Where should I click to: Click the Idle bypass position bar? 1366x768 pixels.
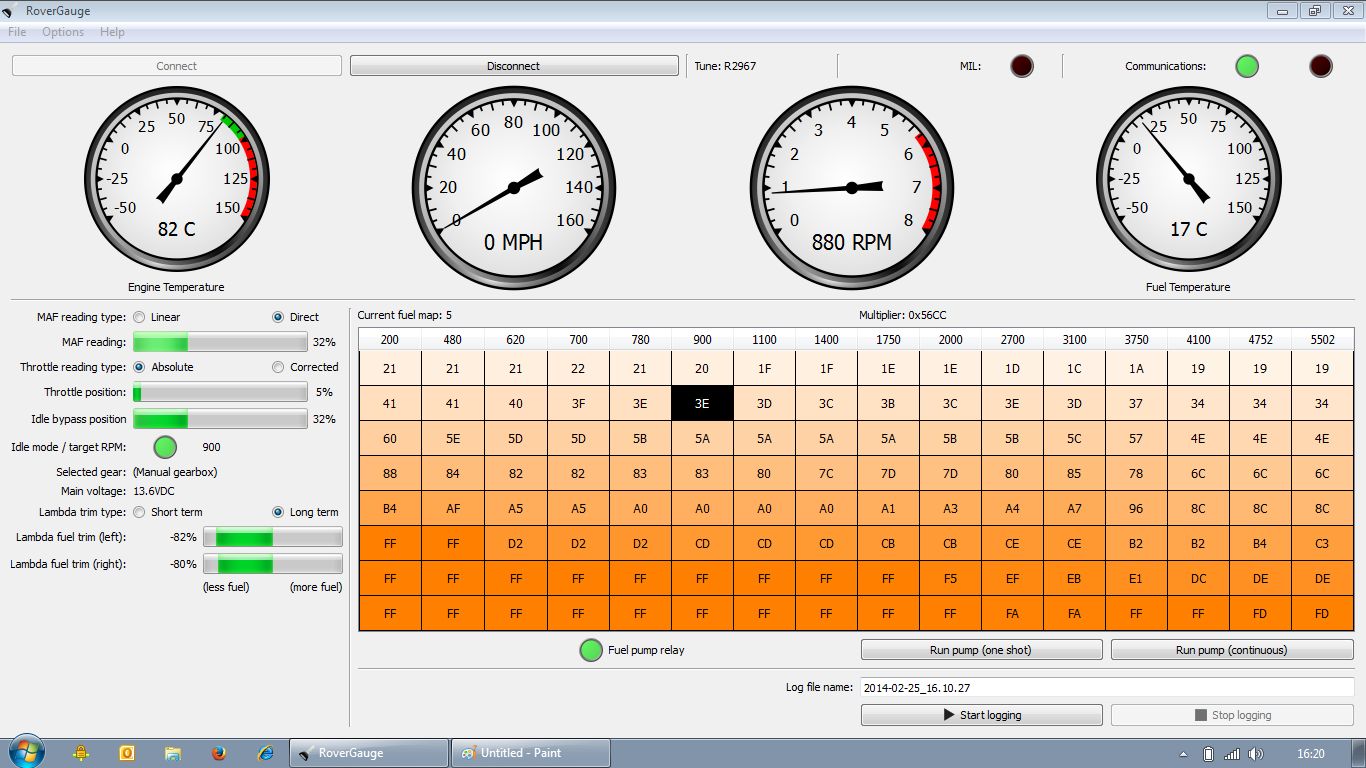(x=220, y=419)
